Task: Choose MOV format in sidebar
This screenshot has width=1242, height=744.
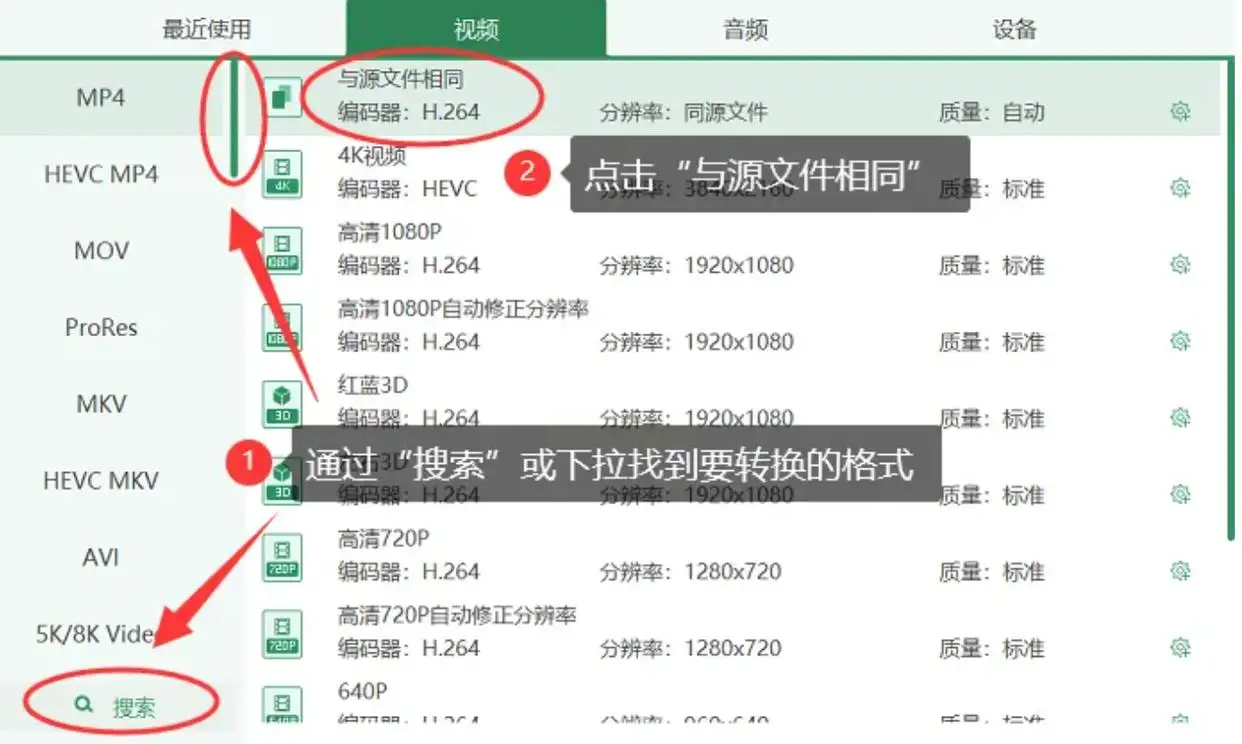Action: pos(101,251)
